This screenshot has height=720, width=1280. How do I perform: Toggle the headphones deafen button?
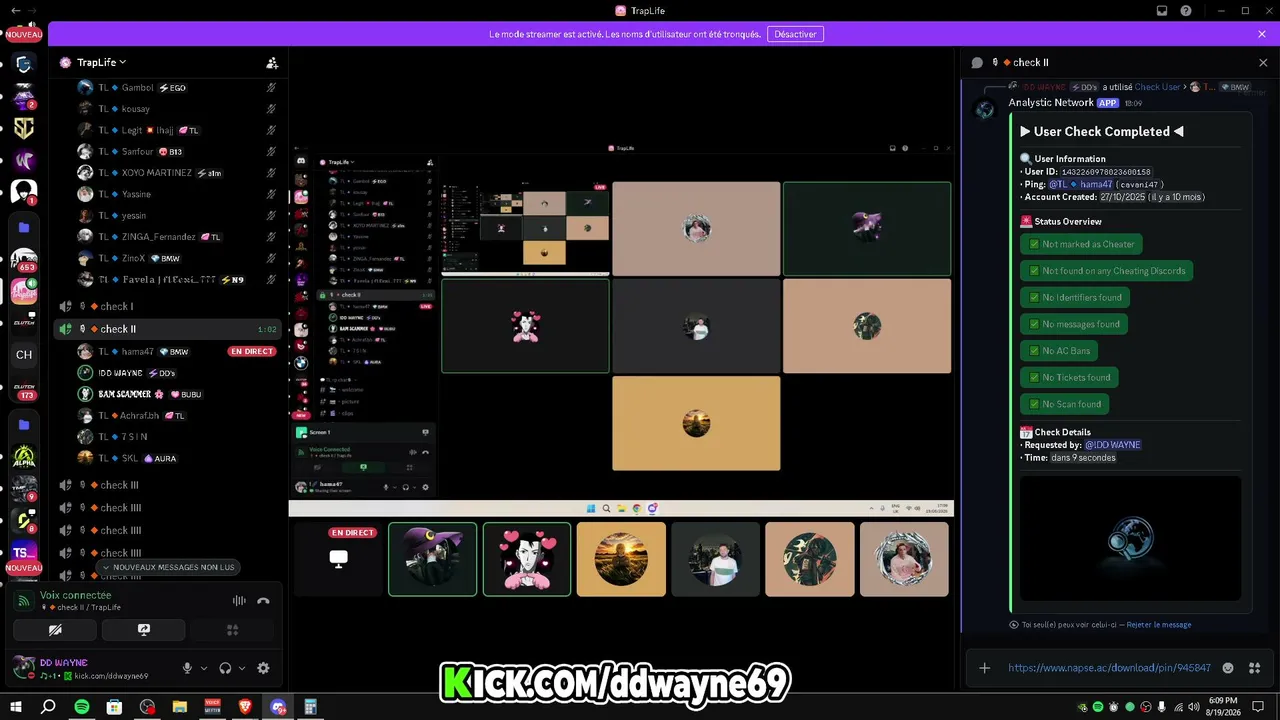tap(225, 668)
